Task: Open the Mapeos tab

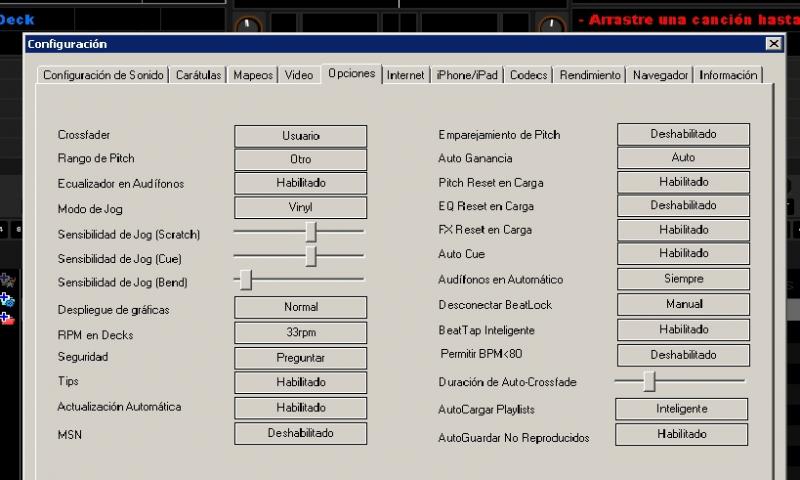Action: pyautogui.click(x=253, y=75)
